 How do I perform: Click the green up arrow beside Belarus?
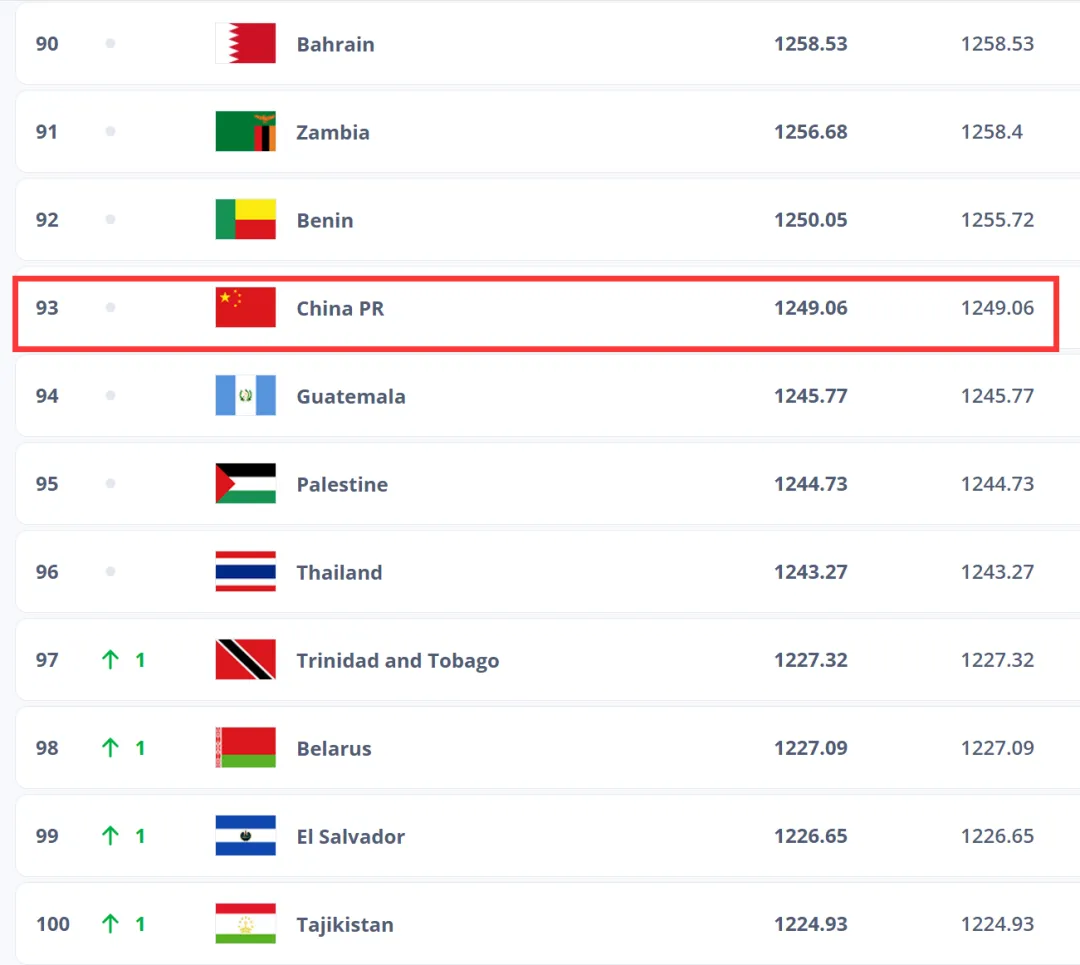110,748
